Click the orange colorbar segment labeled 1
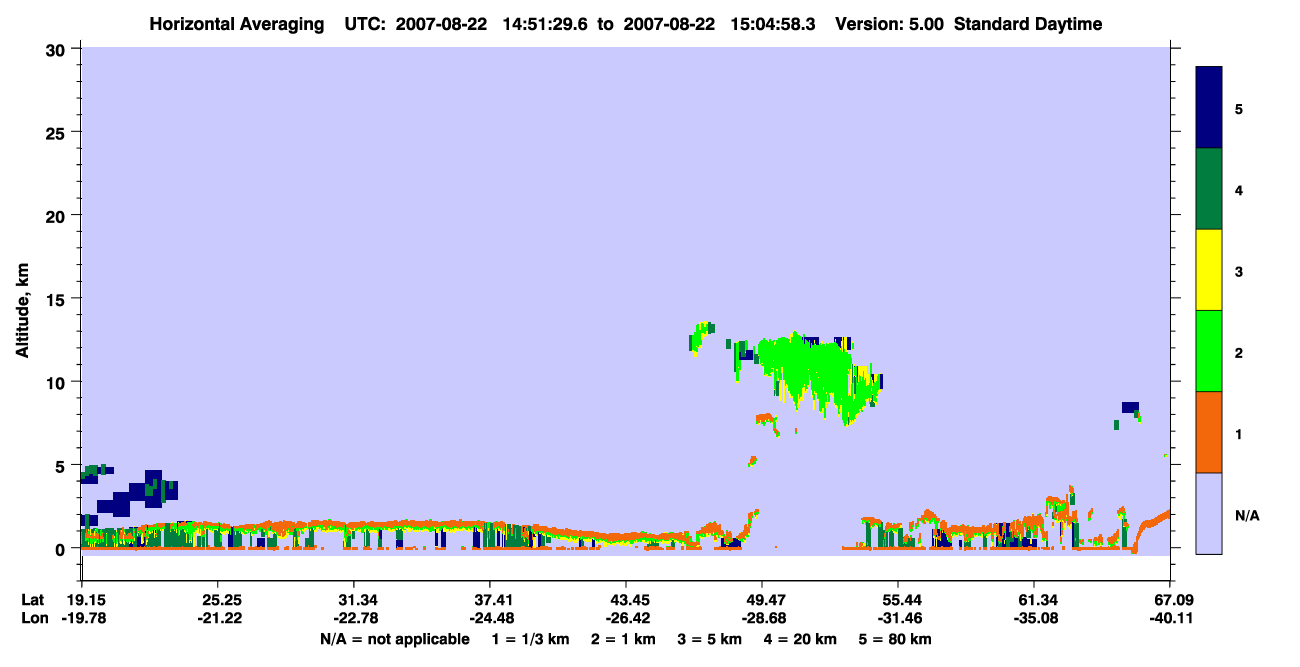The width and height of the screenshot is (1300, 667). point(1209,432)
